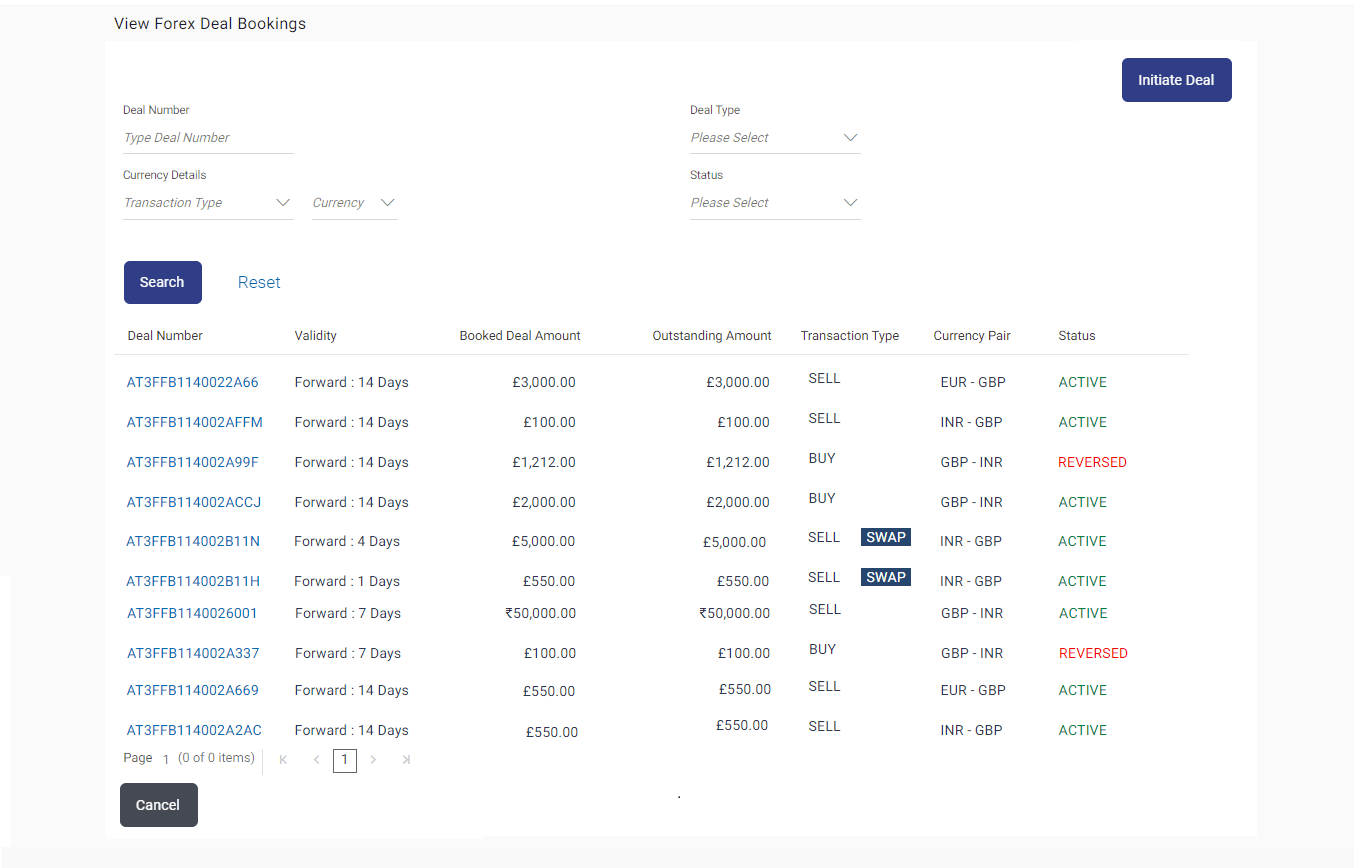1354x868 pixels.
Task: Open deal AT3FFB114002B11H
Action: coord(193,581)
